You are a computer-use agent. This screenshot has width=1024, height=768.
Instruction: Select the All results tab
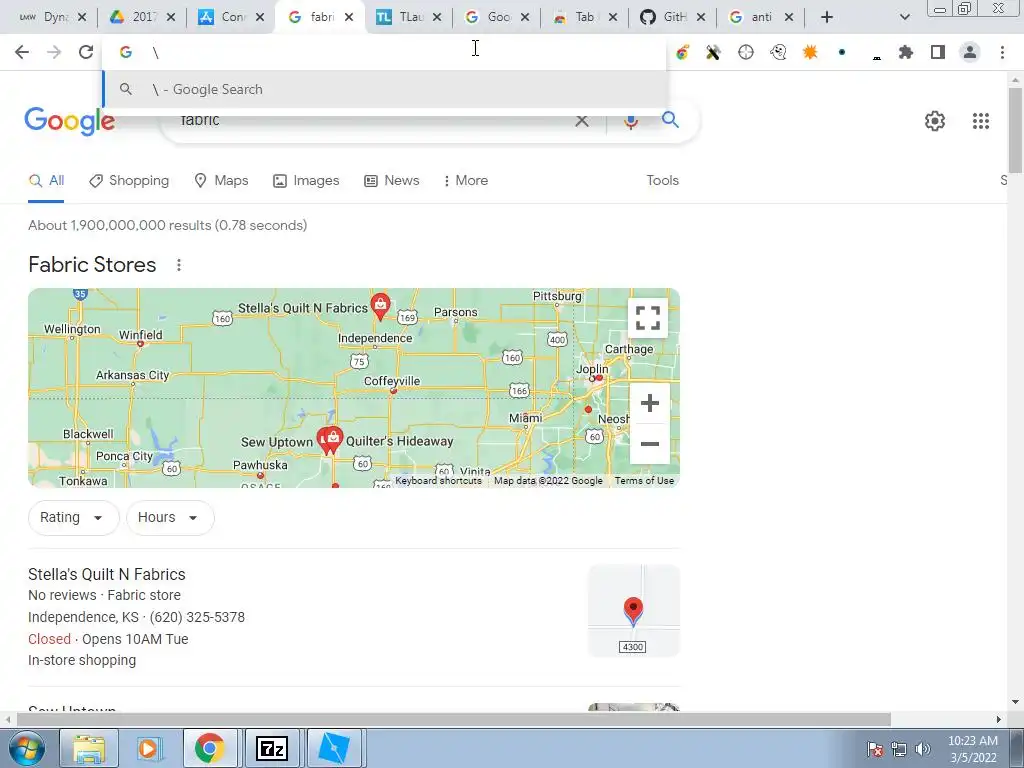pyautogui.click(x=46, y=180)
